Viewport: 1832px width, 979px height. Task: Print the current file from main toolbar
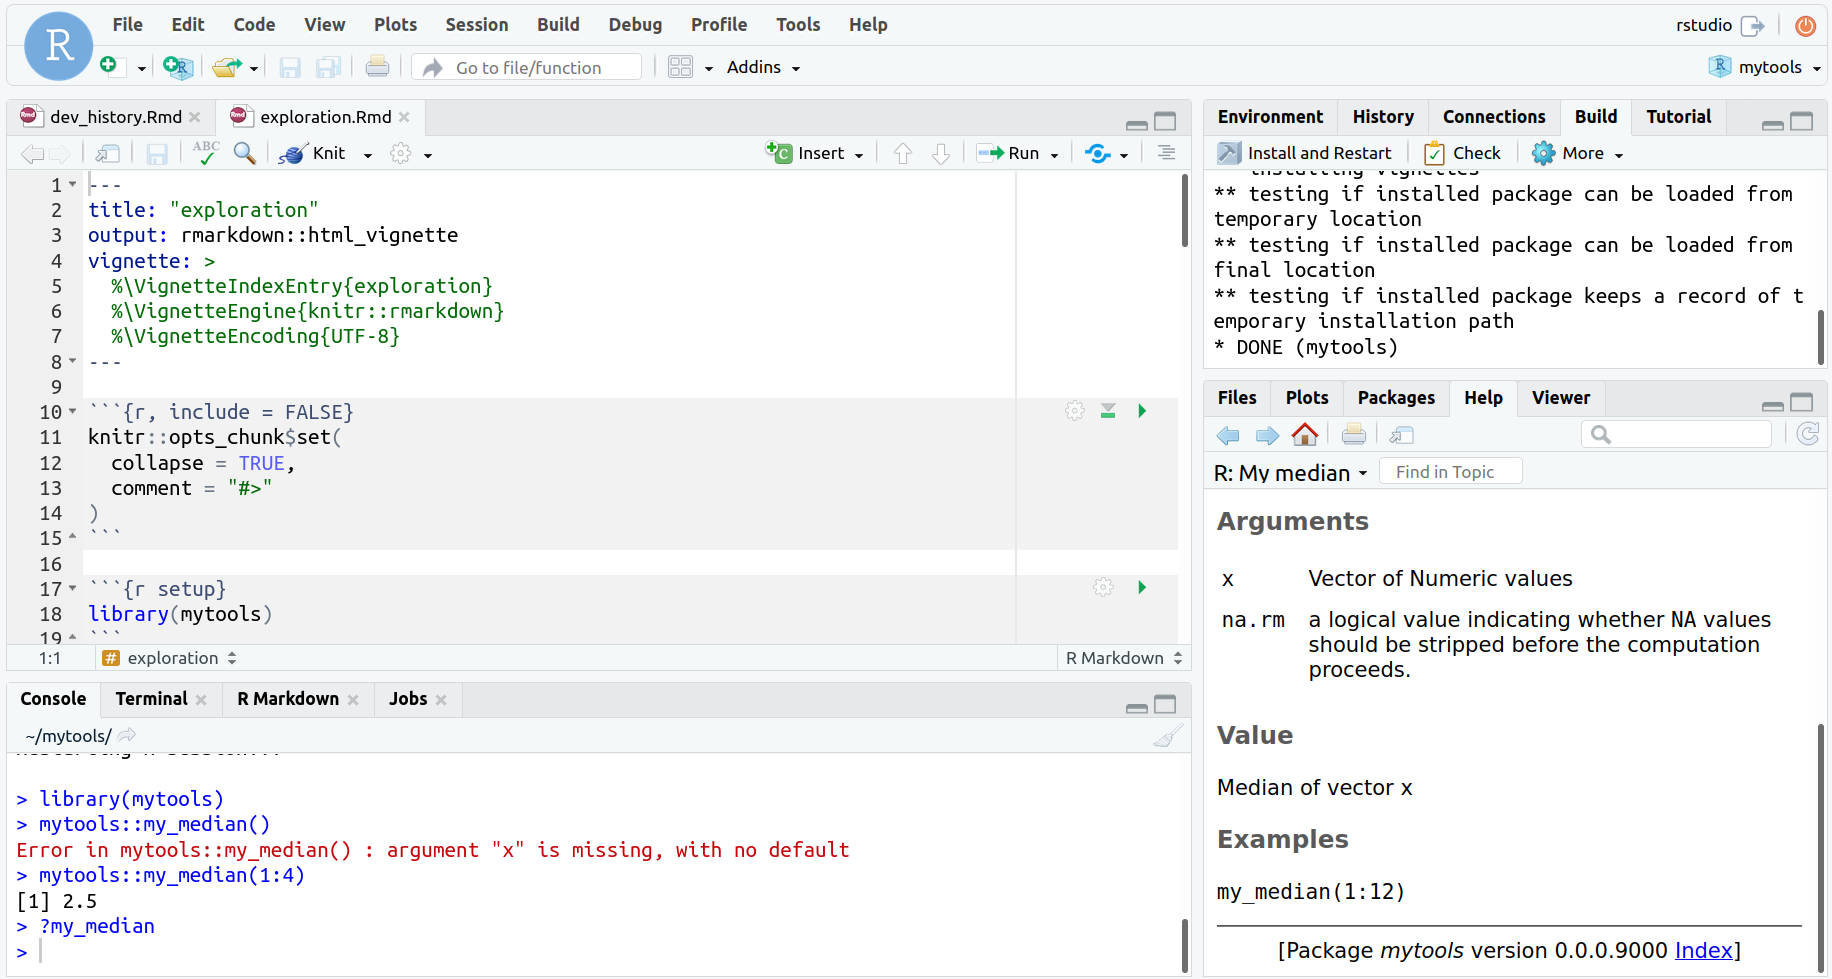[x=377, y=67]
